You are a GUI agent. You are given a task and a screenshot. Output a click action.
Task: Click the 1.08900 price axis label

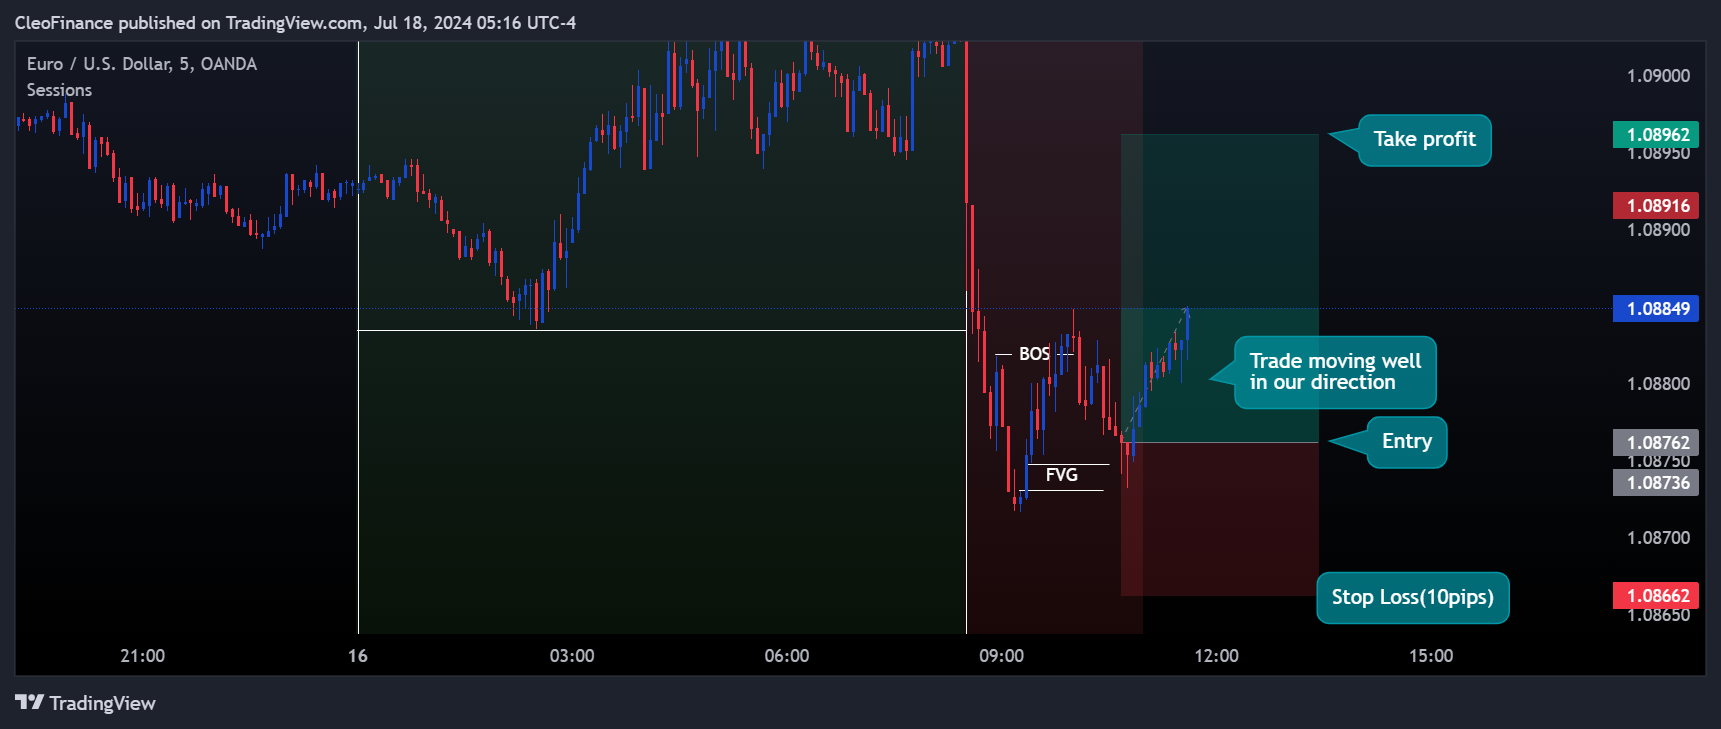[x=1658, y=230]
